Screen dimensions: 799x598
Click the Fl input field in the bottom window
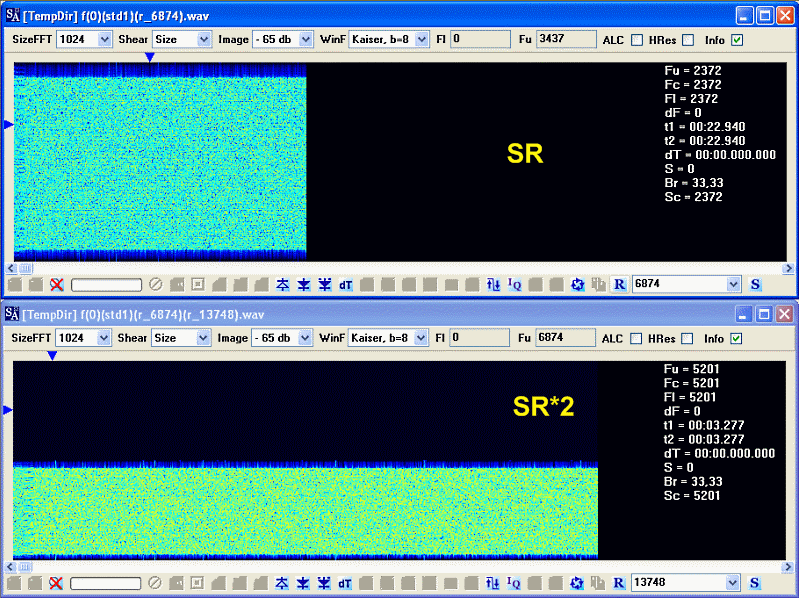[480, 338]
